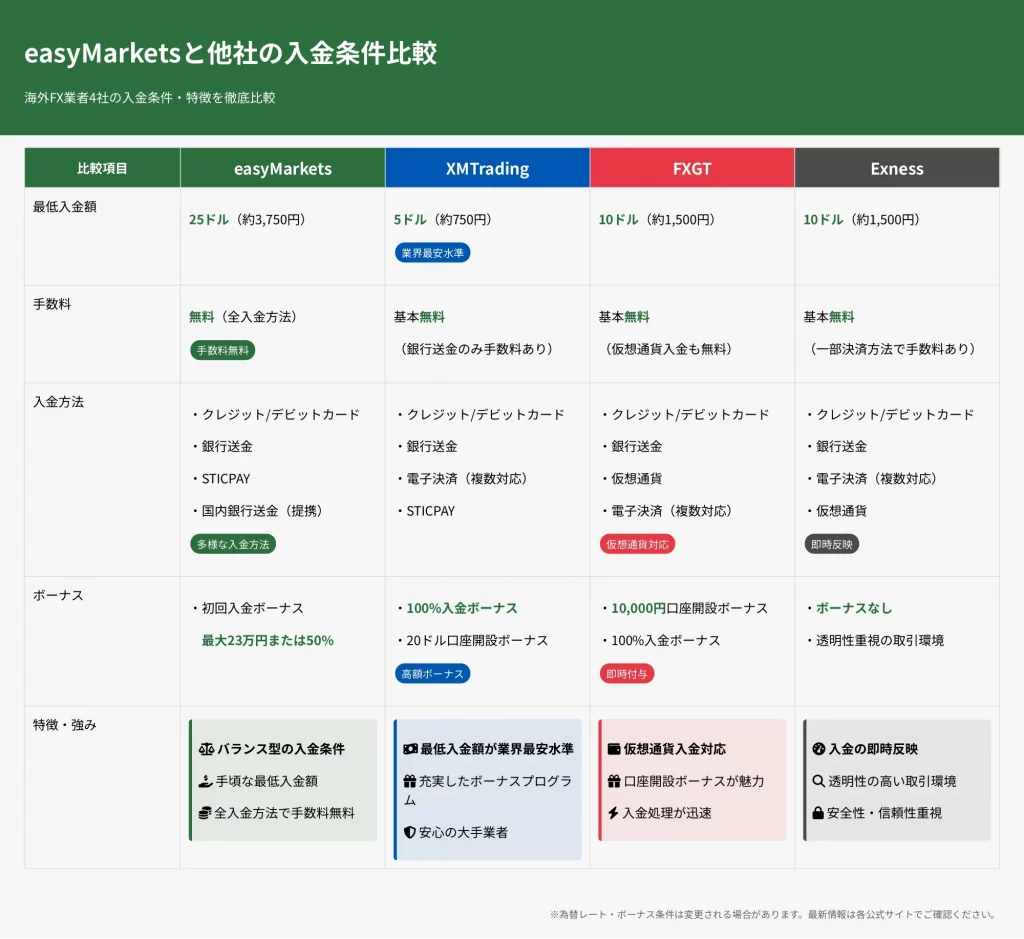Select the dark gray Exness column header
The height and width of the screenshot is (939, 1024).
pyautogui.click(x=897, y=168)
